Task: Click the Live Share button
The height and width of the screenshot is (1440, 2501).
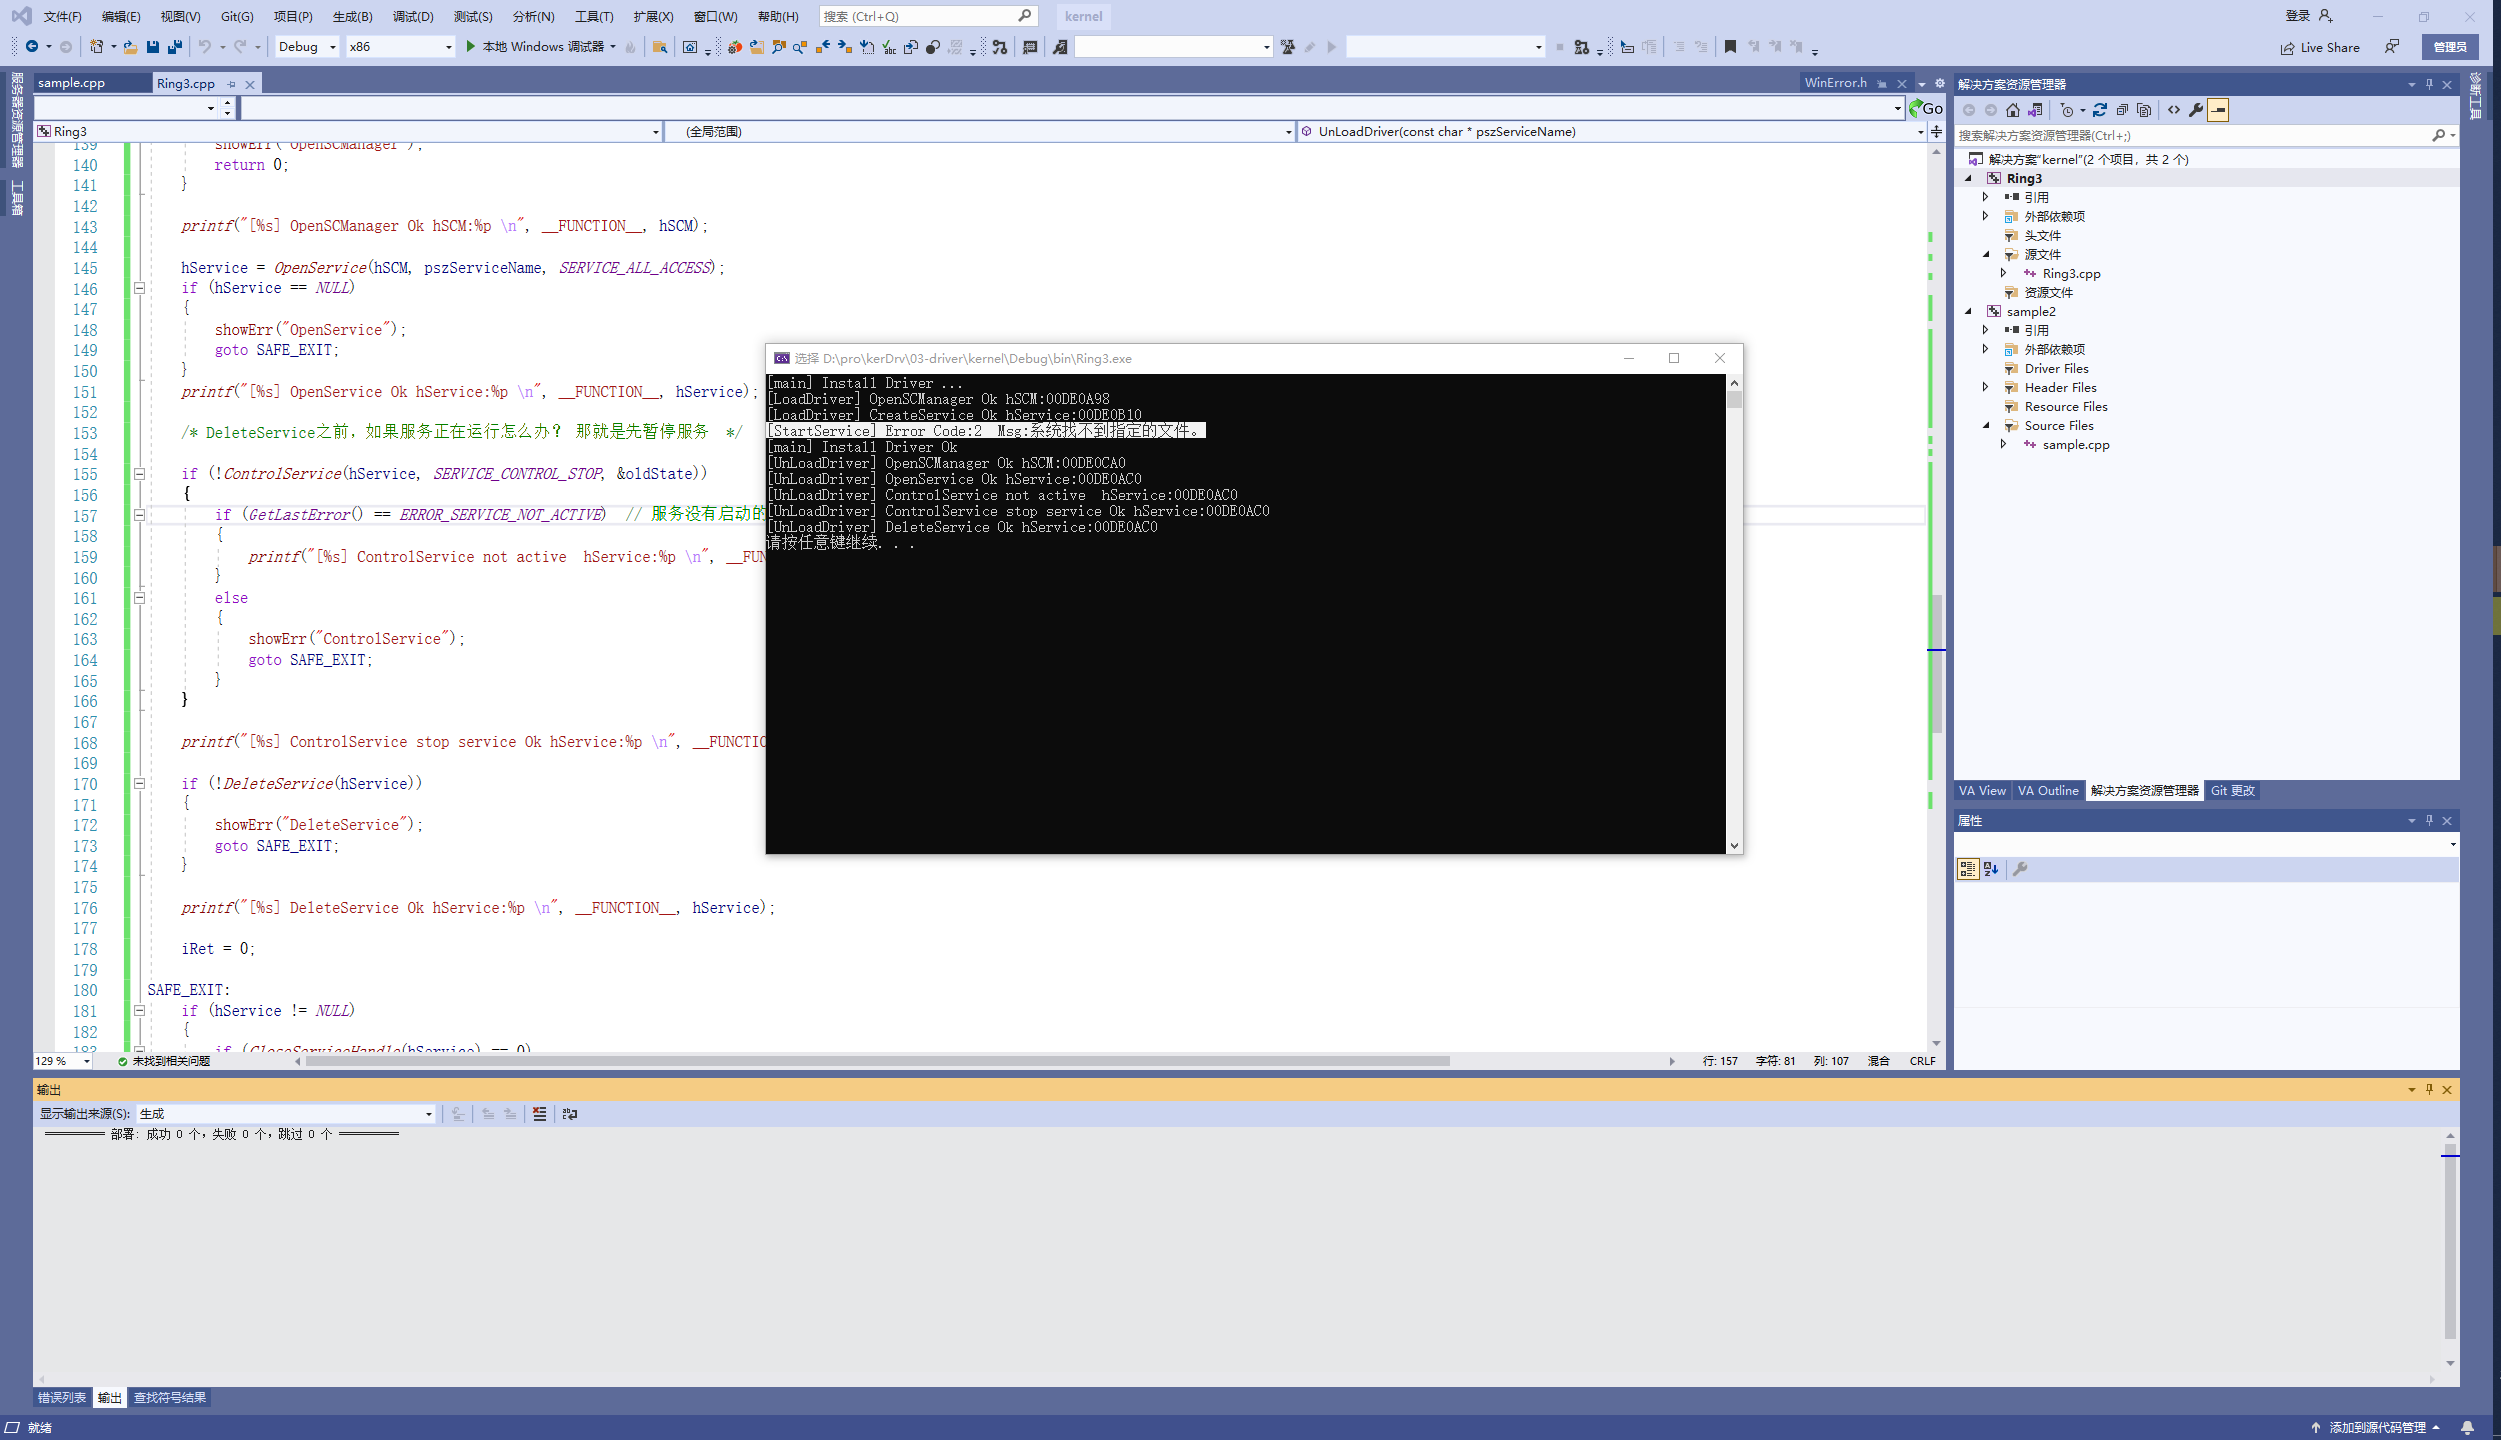Action: coord(2320,47)
